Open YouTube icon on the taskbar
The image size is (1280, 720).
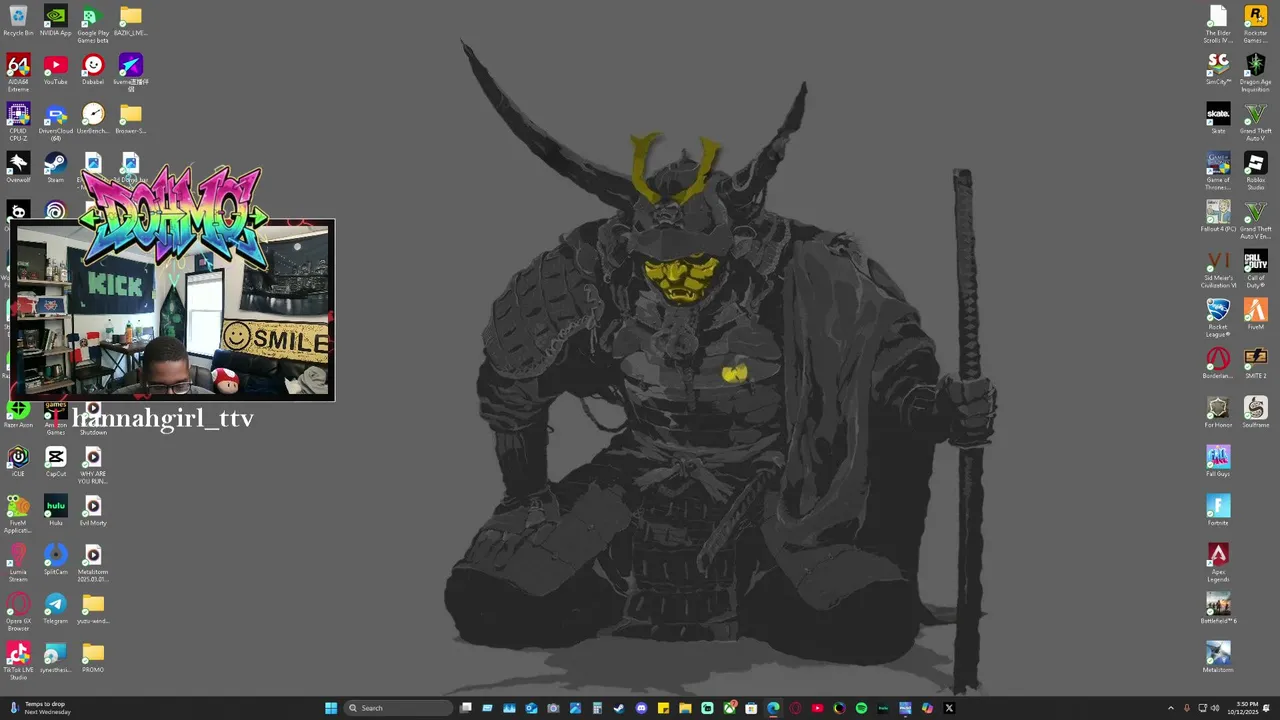coord(817,708)
